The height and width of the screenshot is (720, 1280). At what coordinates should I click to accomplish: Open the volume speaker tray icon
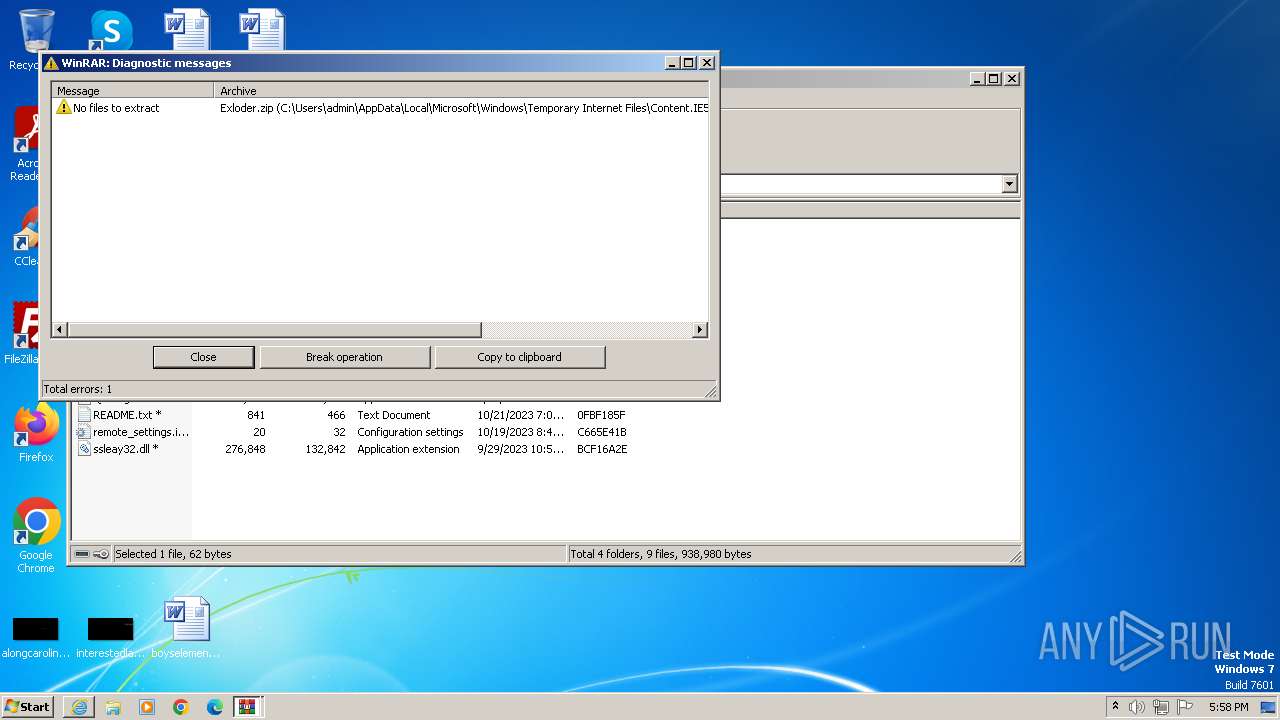click(1137, 707)
